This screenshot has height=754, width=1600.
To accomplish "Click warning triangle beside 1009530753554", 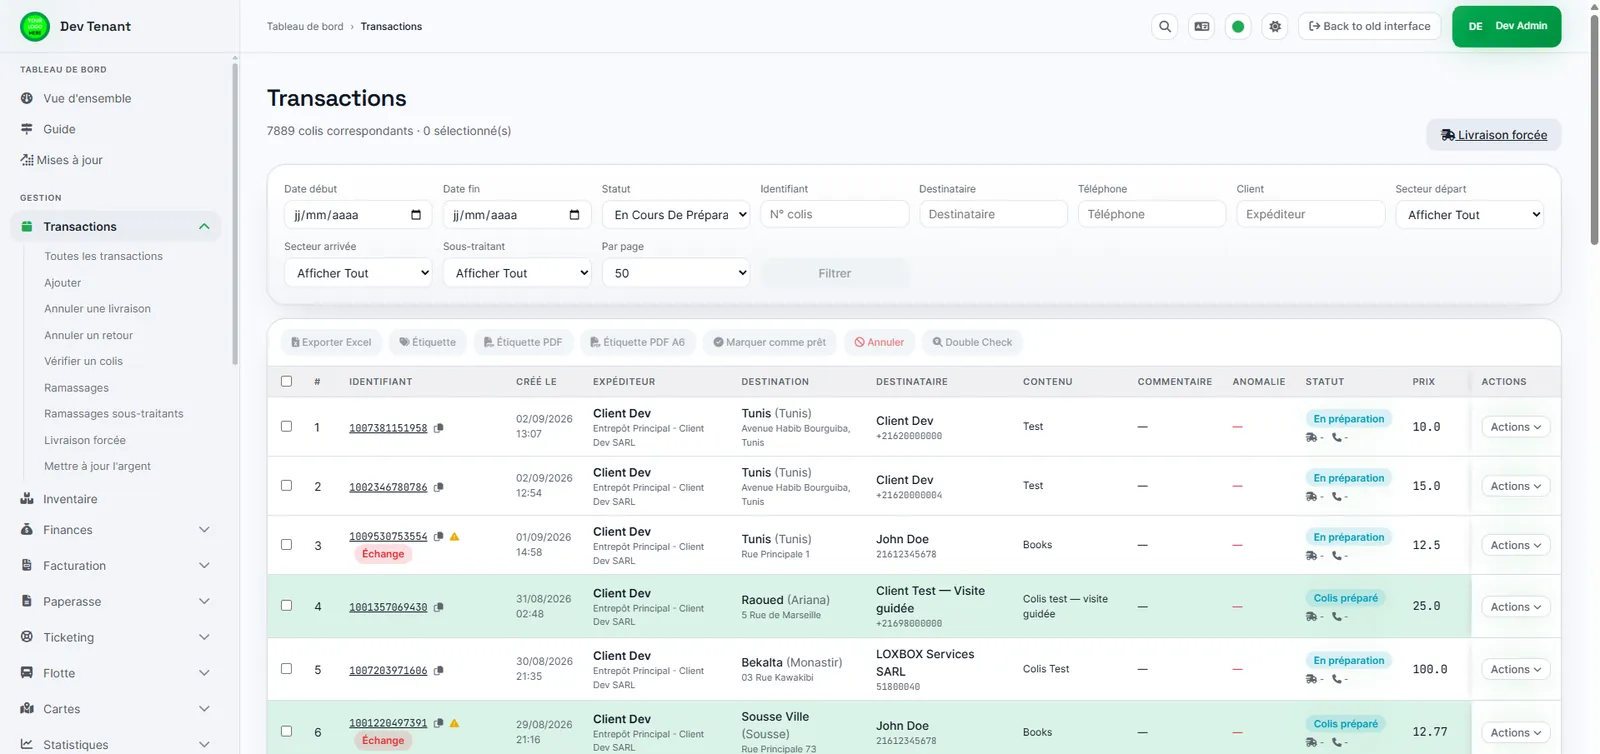I will coord(455,537).
